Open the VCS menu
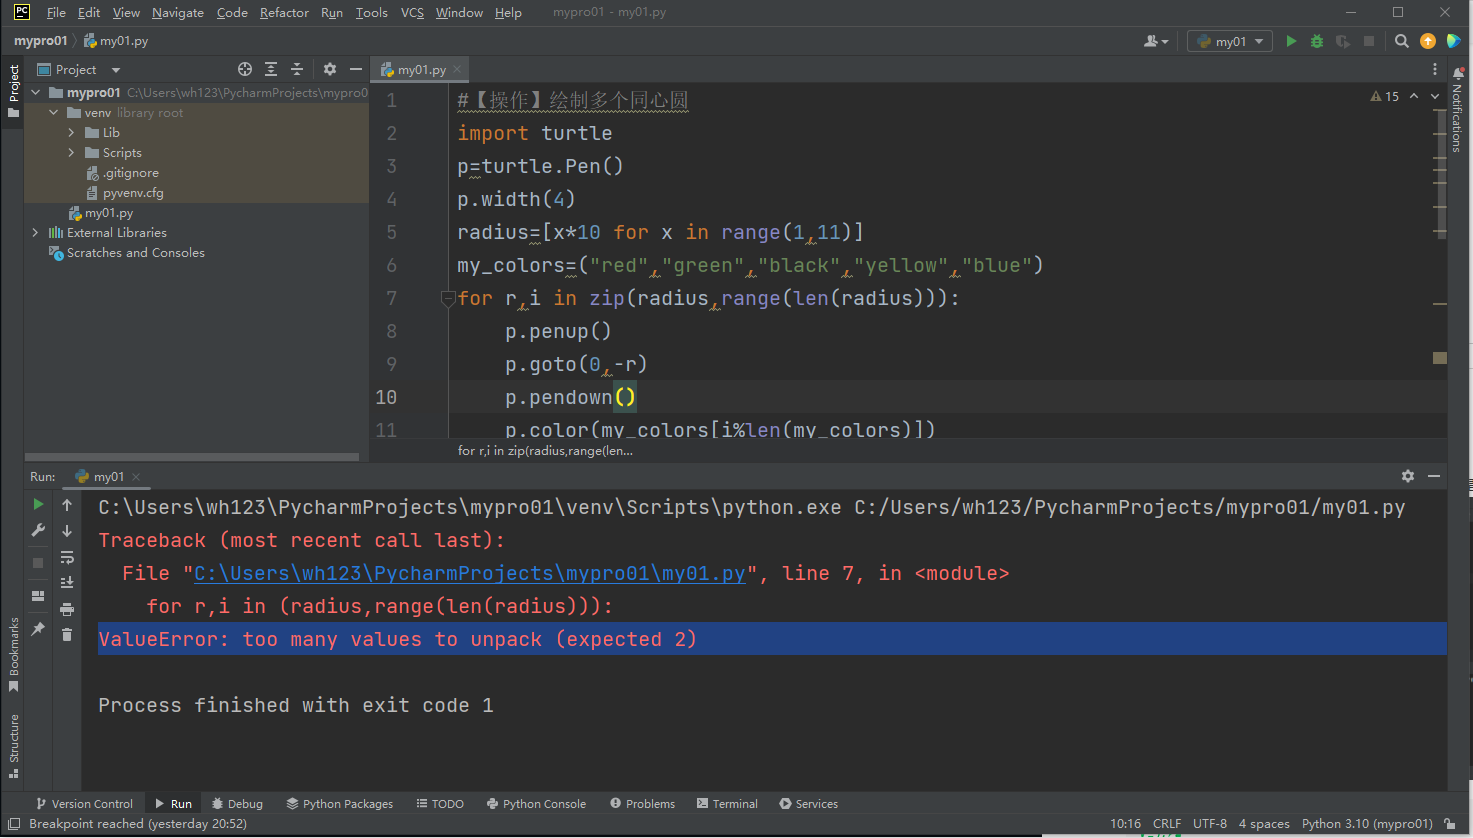The image size is (1473, 838). click(x=412, y=12)
